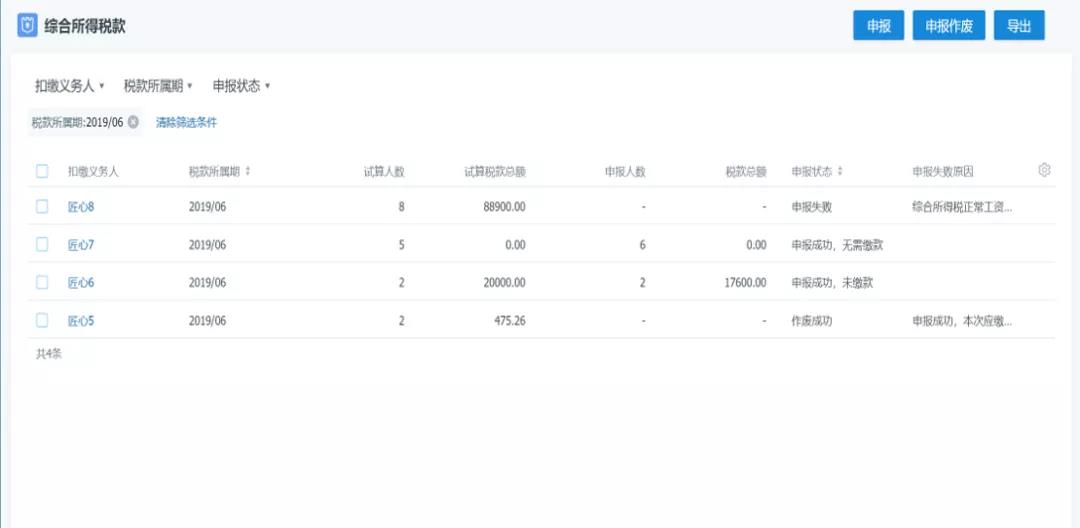The height and width of the screenshot is (528, 1080).
Task: Click the 申报成功，未缴款 status cell
Action: (832, 282)
